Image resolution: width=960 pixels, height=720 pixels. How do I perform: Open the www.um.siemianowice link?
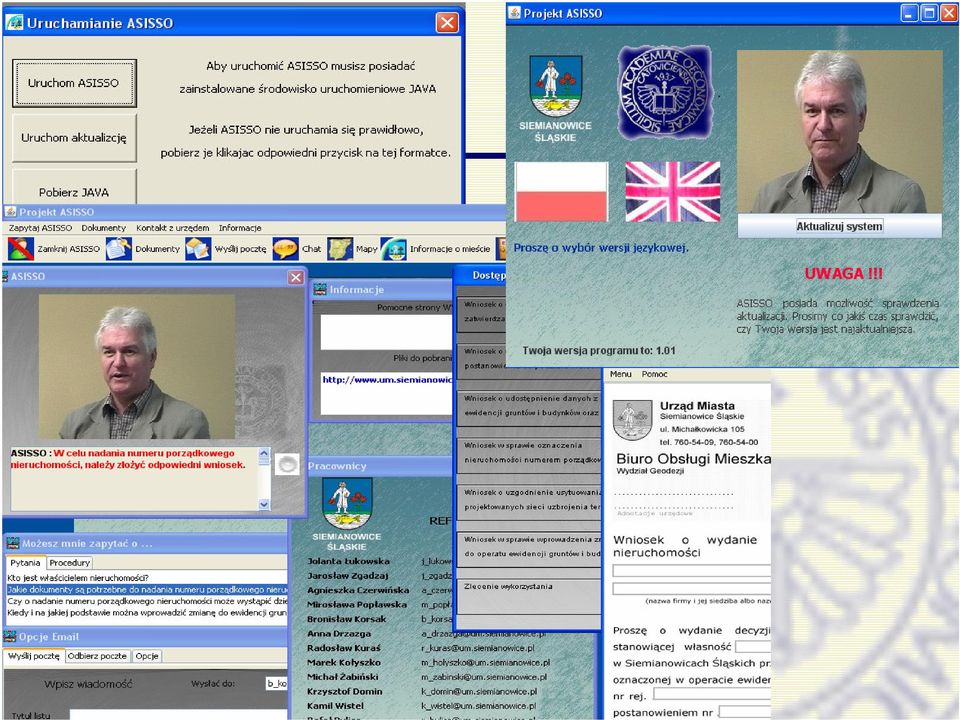click(387, 380)
